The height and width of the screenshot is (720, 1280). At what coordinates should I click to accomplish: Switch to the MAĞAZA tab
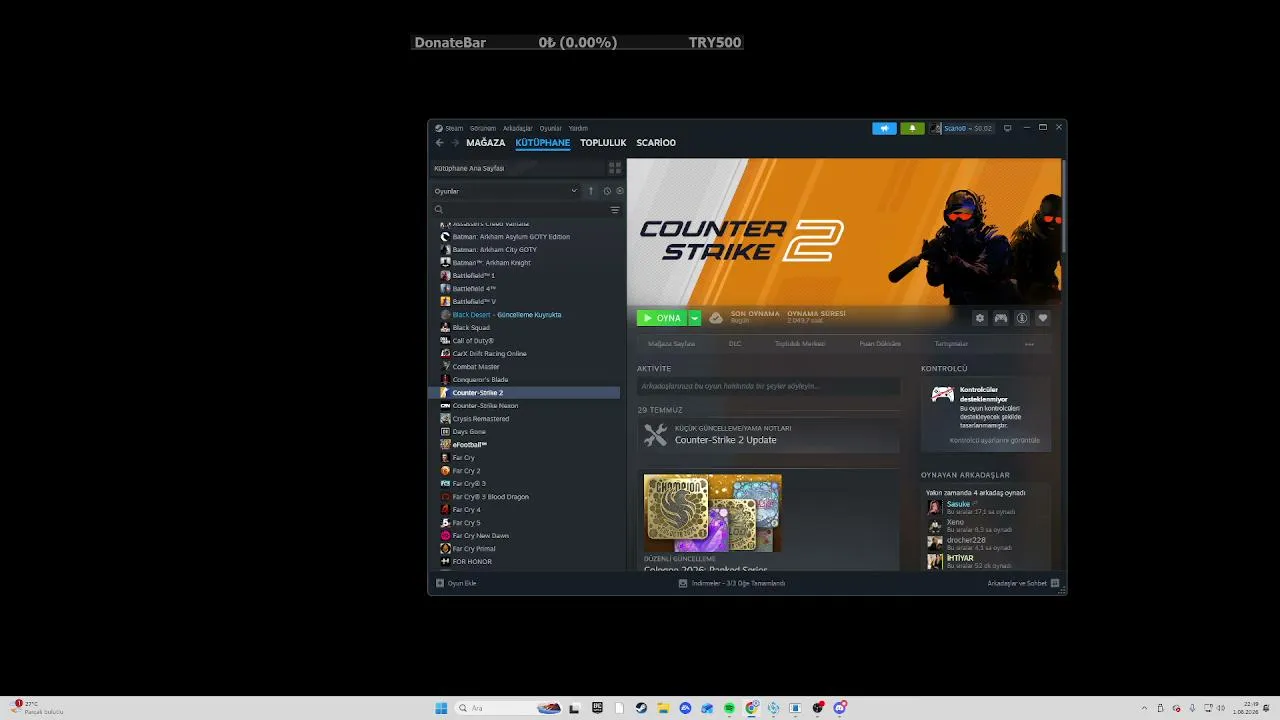point(486,143)
